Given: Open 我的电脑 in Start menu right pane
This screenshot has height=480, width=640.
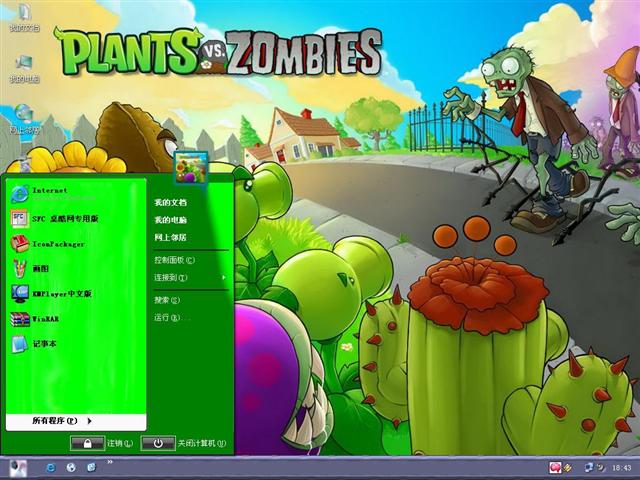Looking at the screenshot, I should [x=170, y=220].
